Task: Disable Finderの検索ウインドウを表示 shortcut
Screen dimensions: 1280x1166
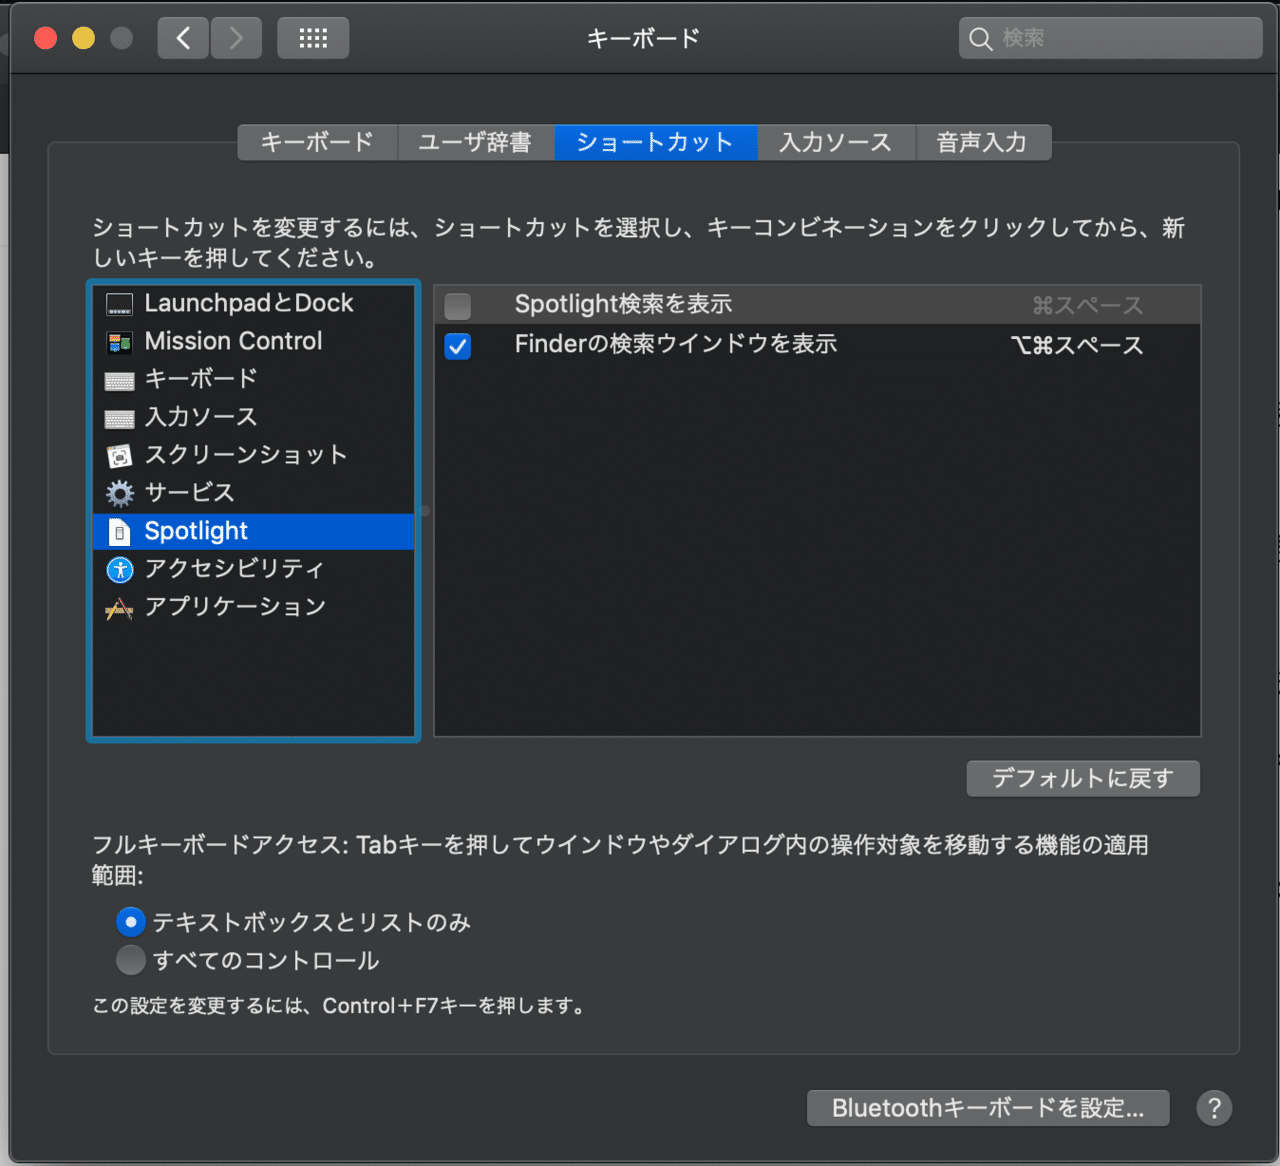Action: point(457,347)
